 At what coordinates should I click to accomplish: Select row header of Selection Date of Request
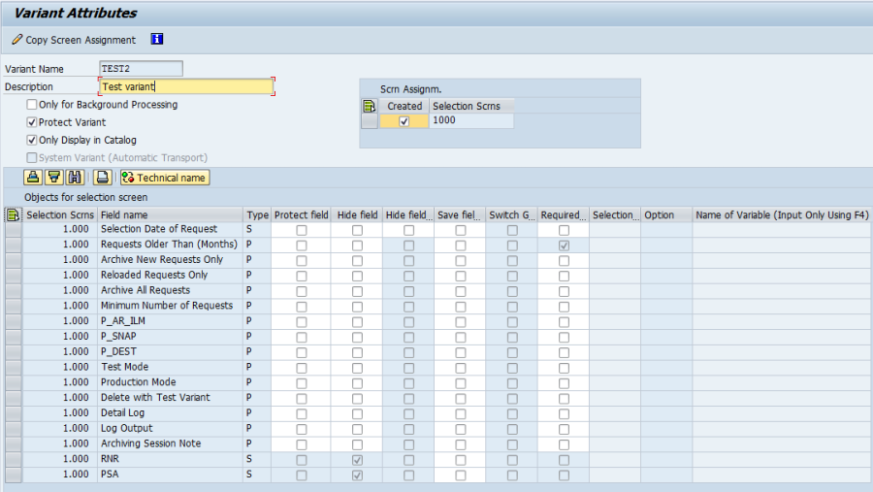[x=13, y=229]
